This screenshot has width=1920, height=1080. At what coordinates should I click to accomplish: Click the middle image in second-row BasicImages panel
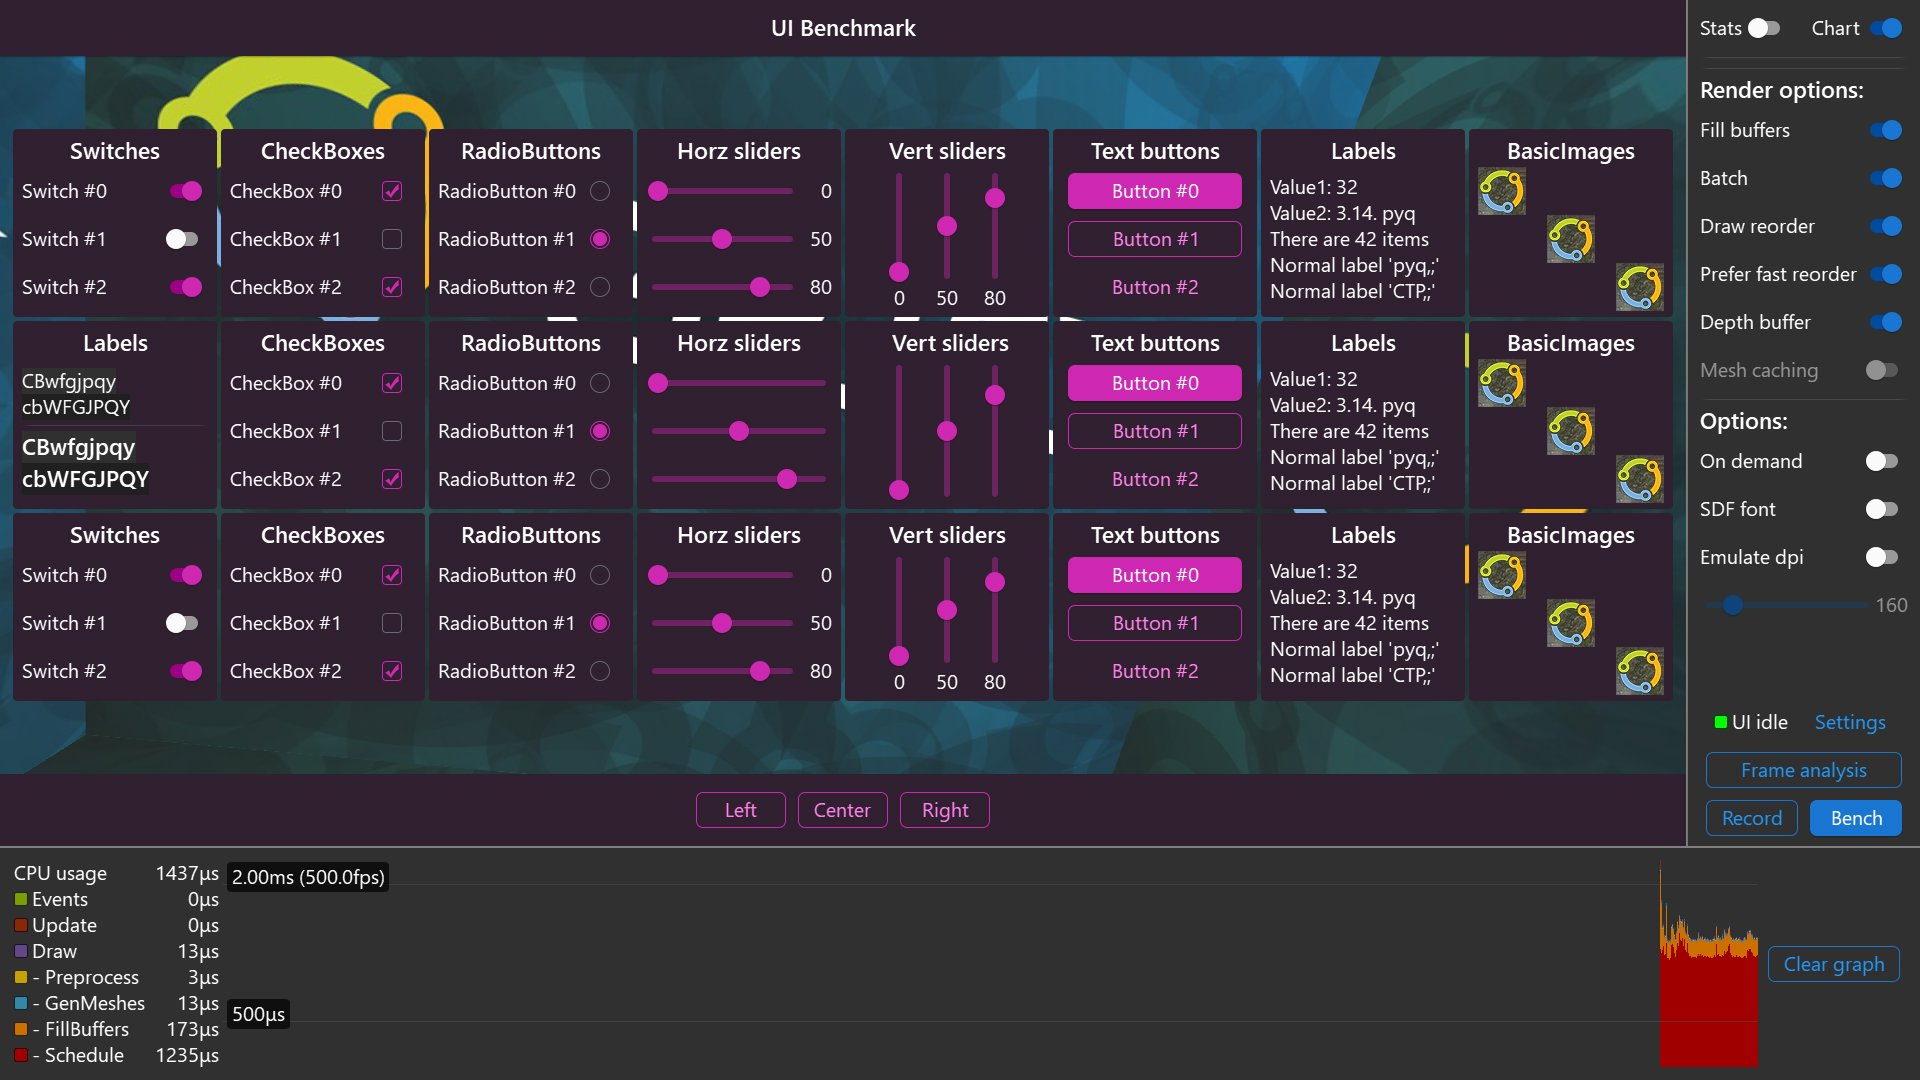coord(1570,432)
